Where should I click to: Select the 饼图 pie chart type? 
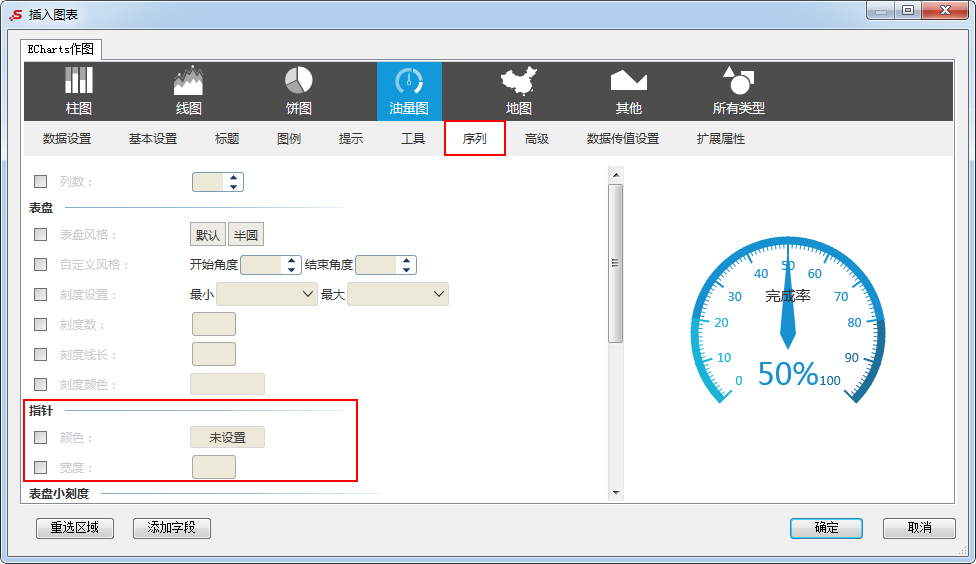click(x=299, y=91)
